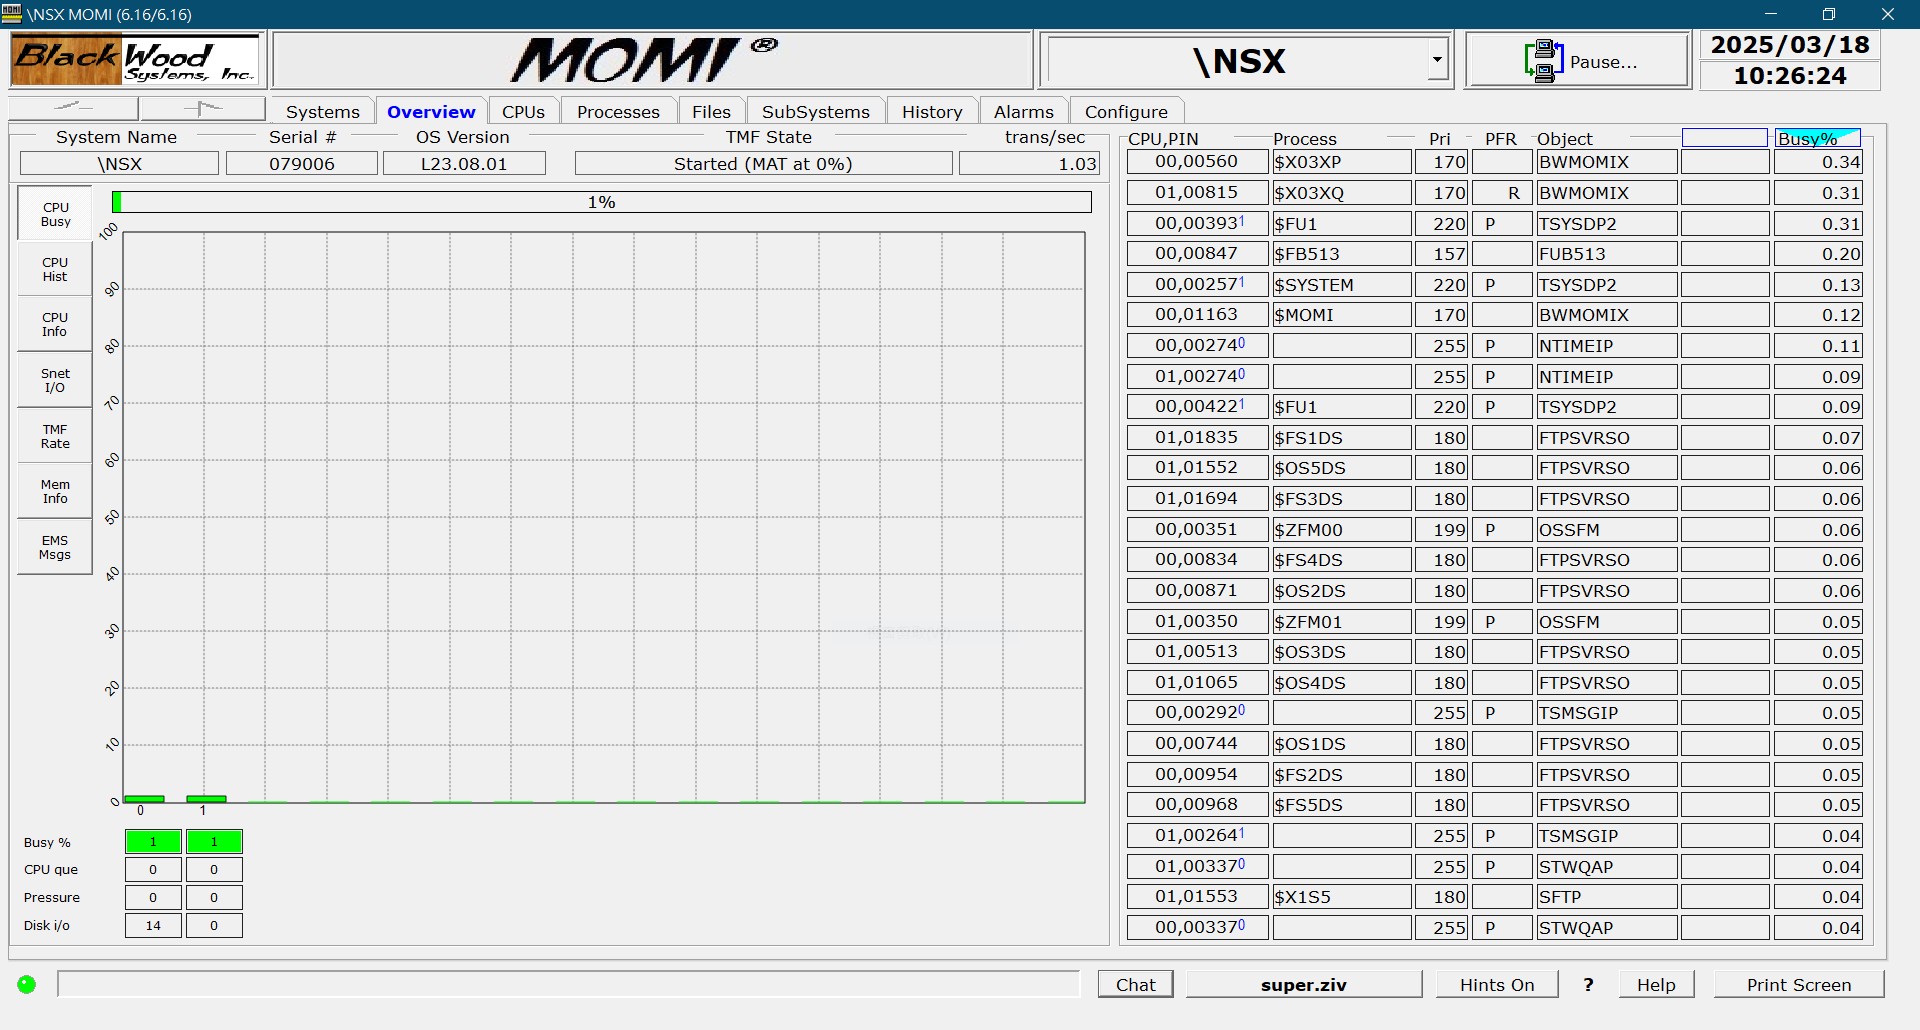
Task: Sort by the PFR column header
Action: click(1500, 139)
